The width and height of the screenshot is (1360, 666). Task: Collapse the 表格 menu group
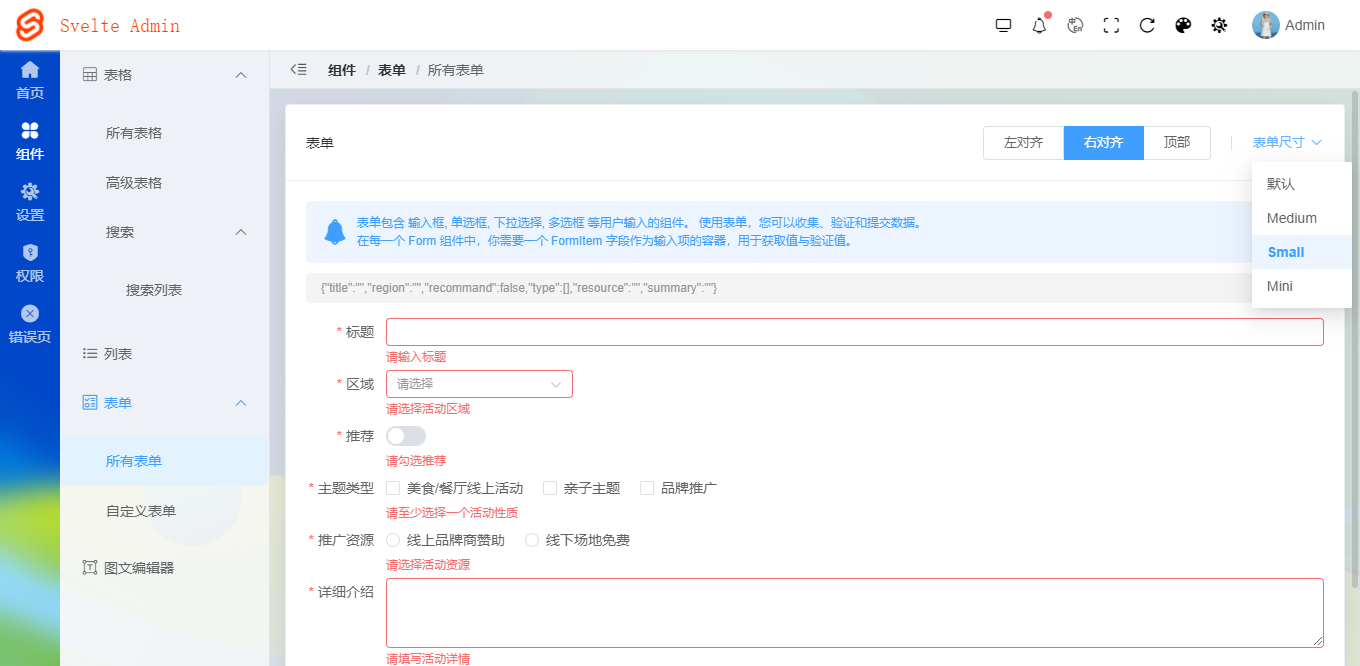tap(240, 75)
